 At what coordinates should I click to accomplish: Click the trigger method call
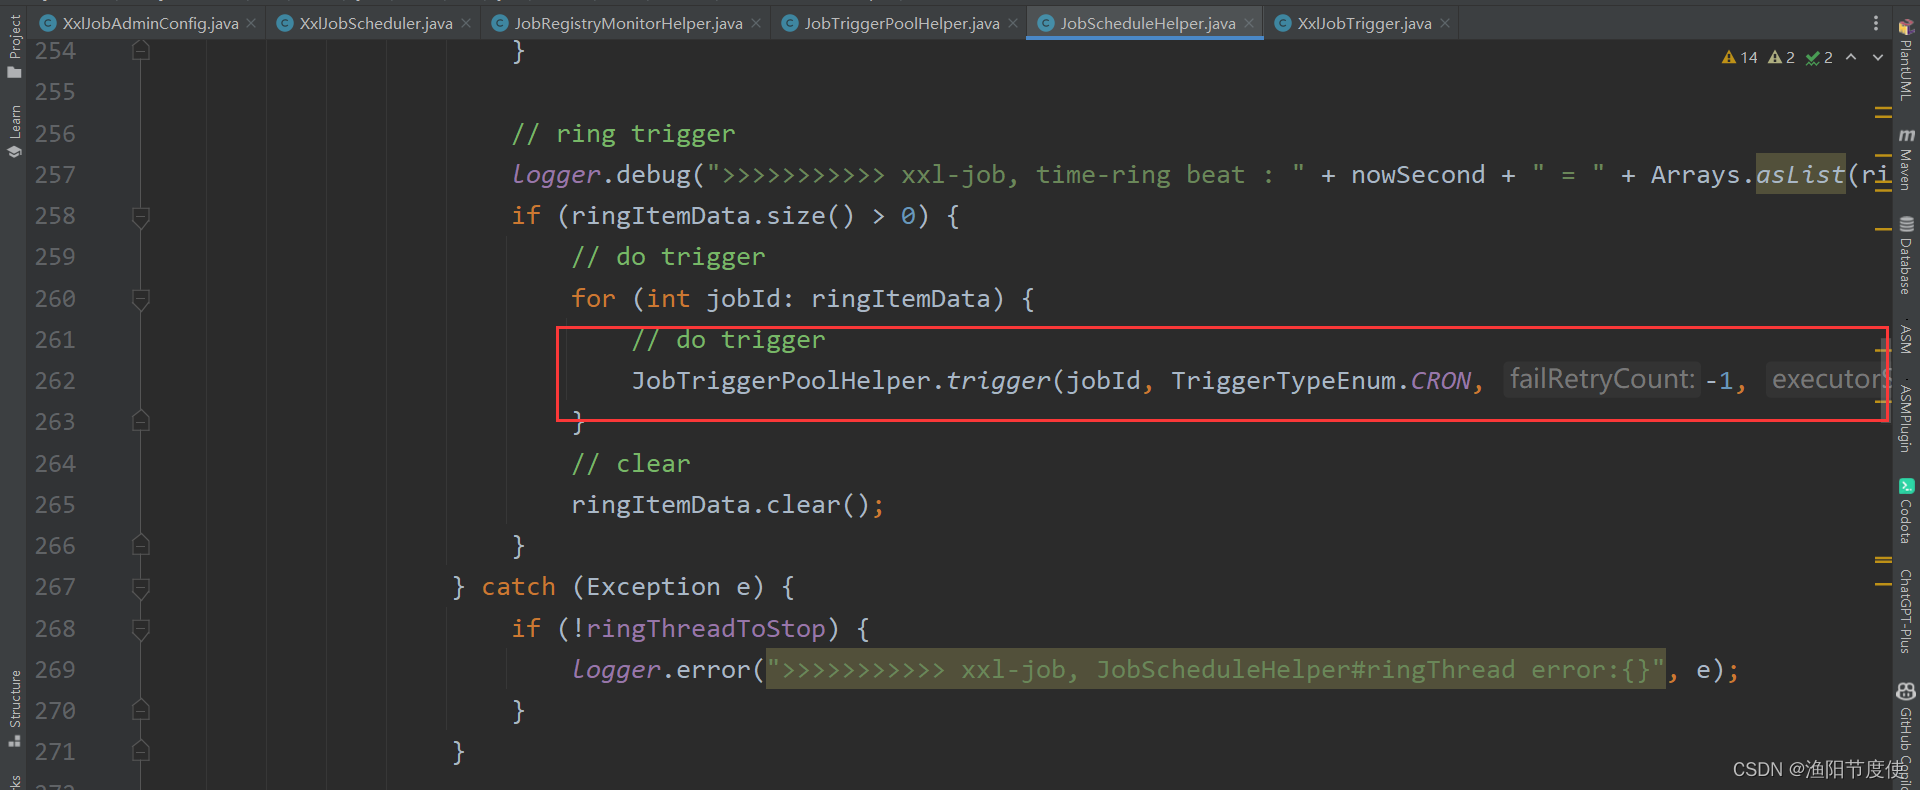[x=998, y=381]
